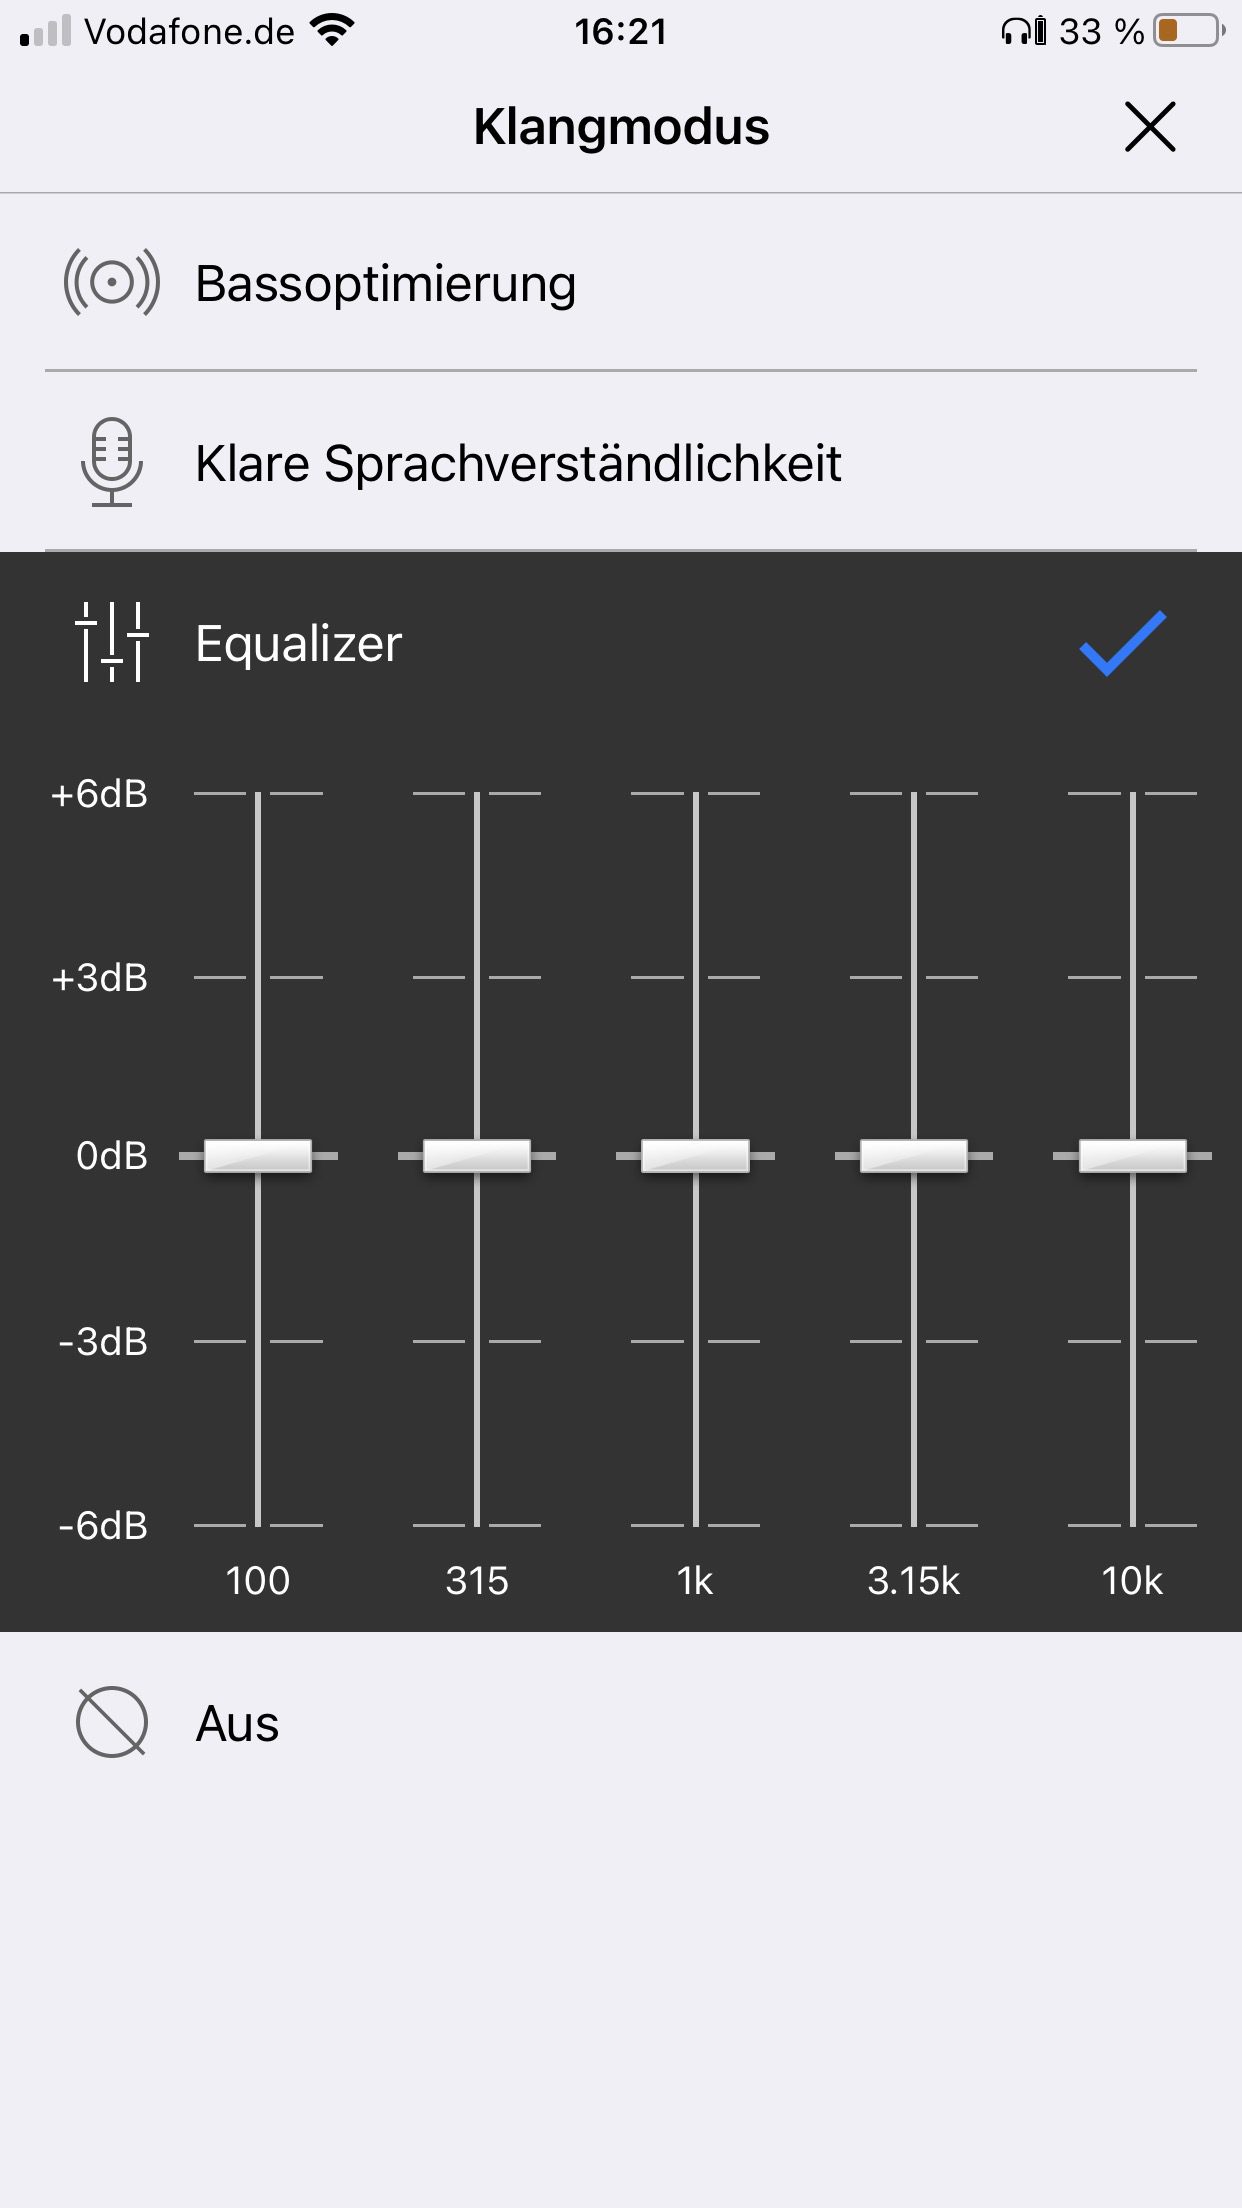Image resolution: width=1242 pixels, height=2208 pixels.
Task: Tap the 1k slider handle
Action: pos(695,1155)
